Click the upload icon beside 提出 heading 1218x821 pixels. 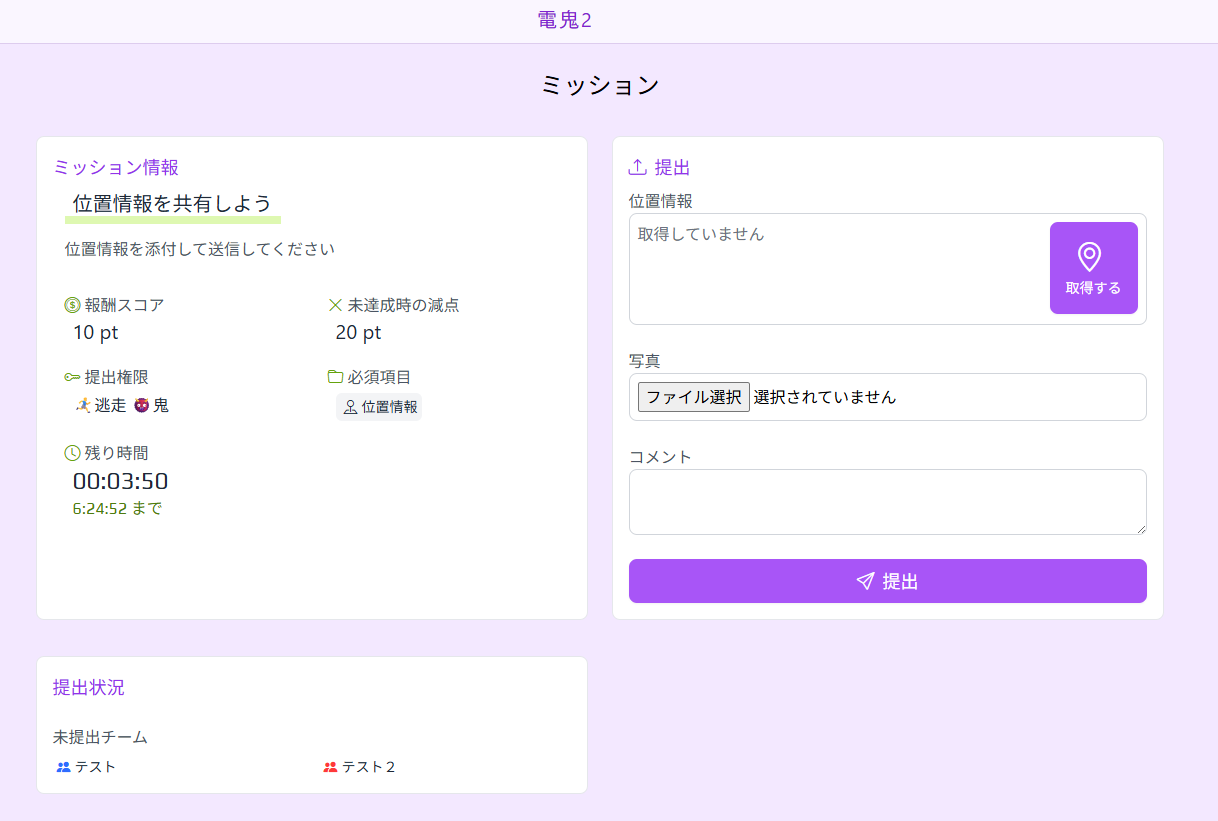[638, 167]
